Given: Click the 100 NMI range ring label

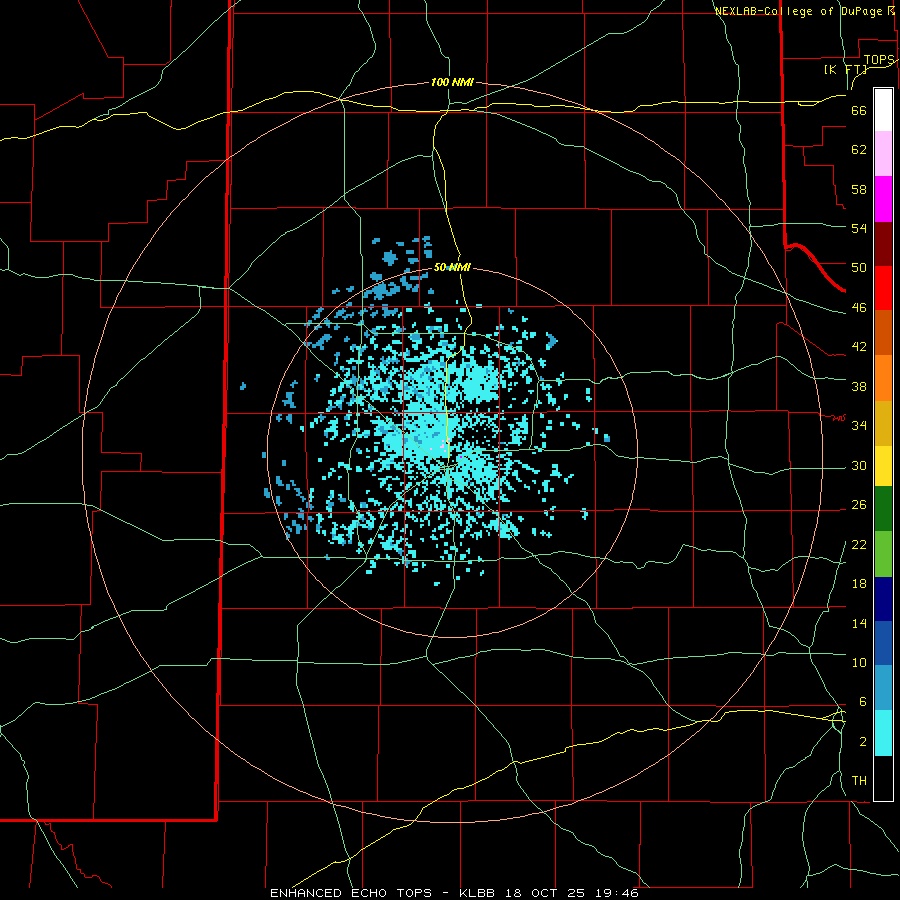Looking at the screenshot, I should click(x=452, y=82).
